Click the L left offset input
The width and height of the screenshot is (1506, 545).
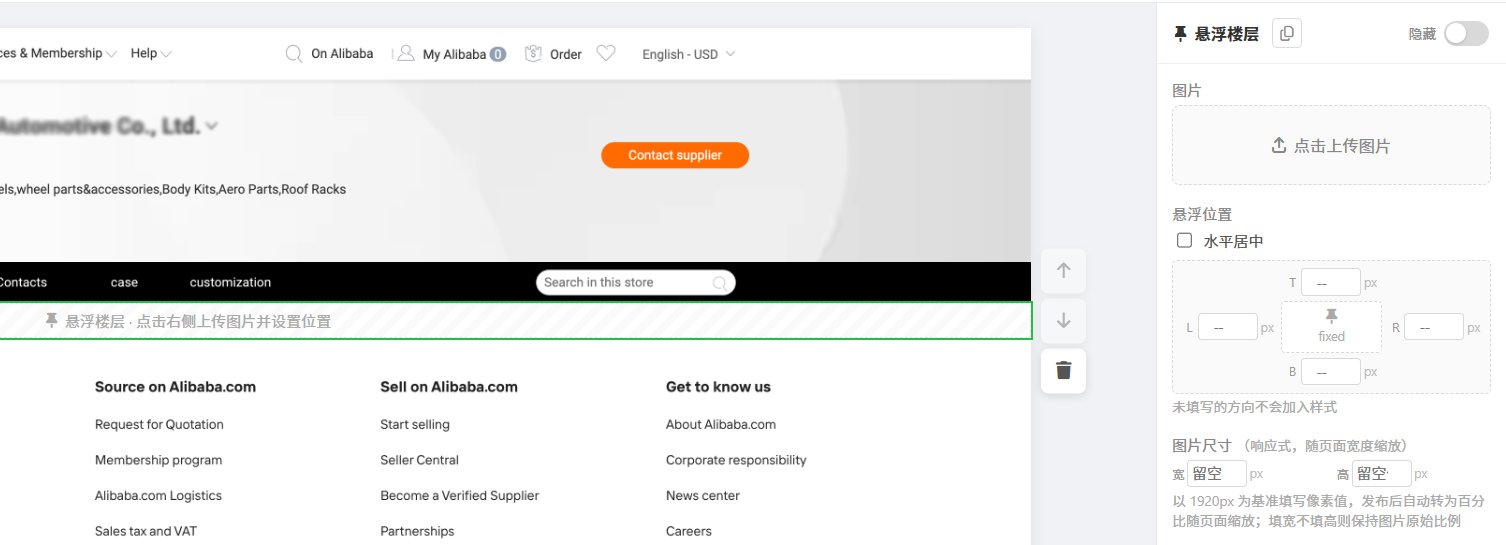1228,327
